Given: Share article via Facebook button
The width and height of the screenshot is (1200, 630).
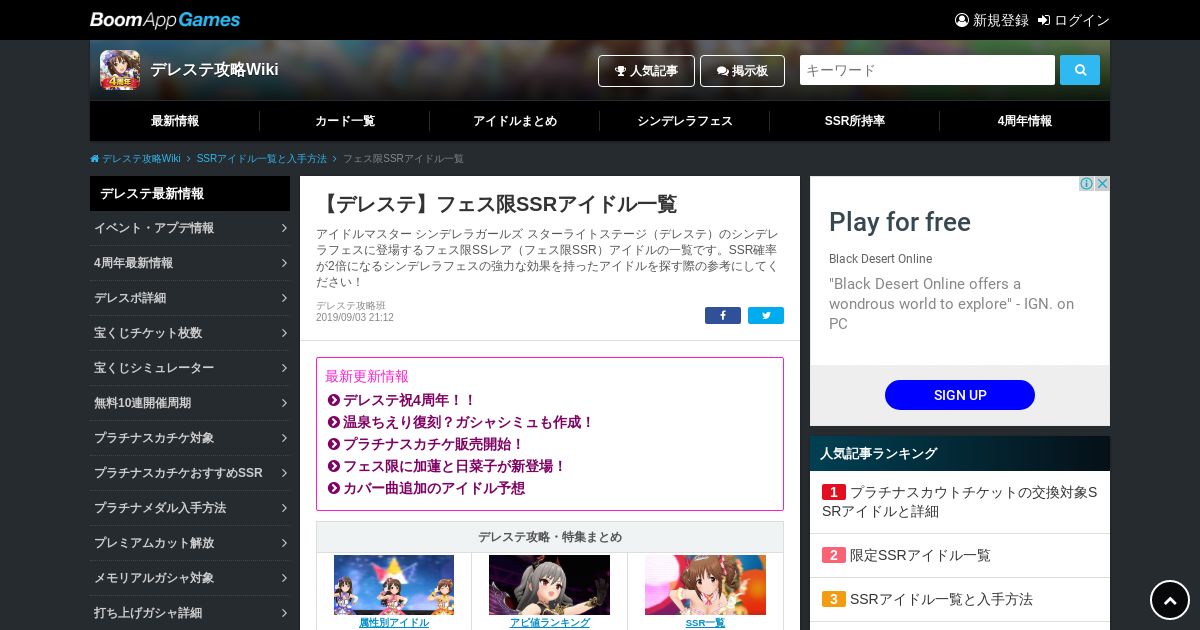Looking at the screenshot, I should (723, 315).
